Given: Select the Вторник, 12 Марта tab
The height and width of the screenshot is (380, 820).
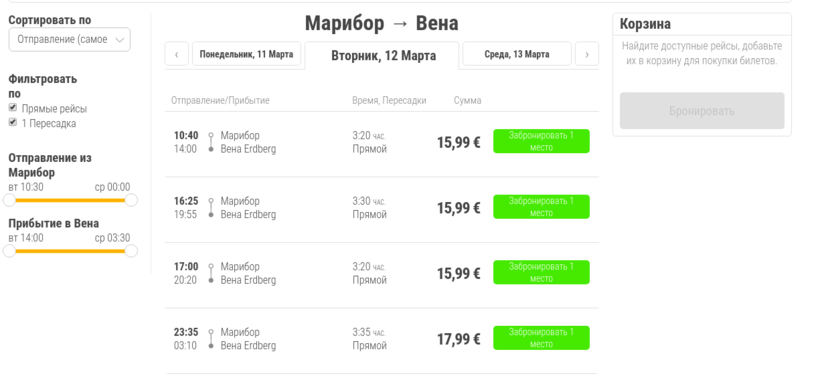Looking at the screenshot, I should click(382, 55).
